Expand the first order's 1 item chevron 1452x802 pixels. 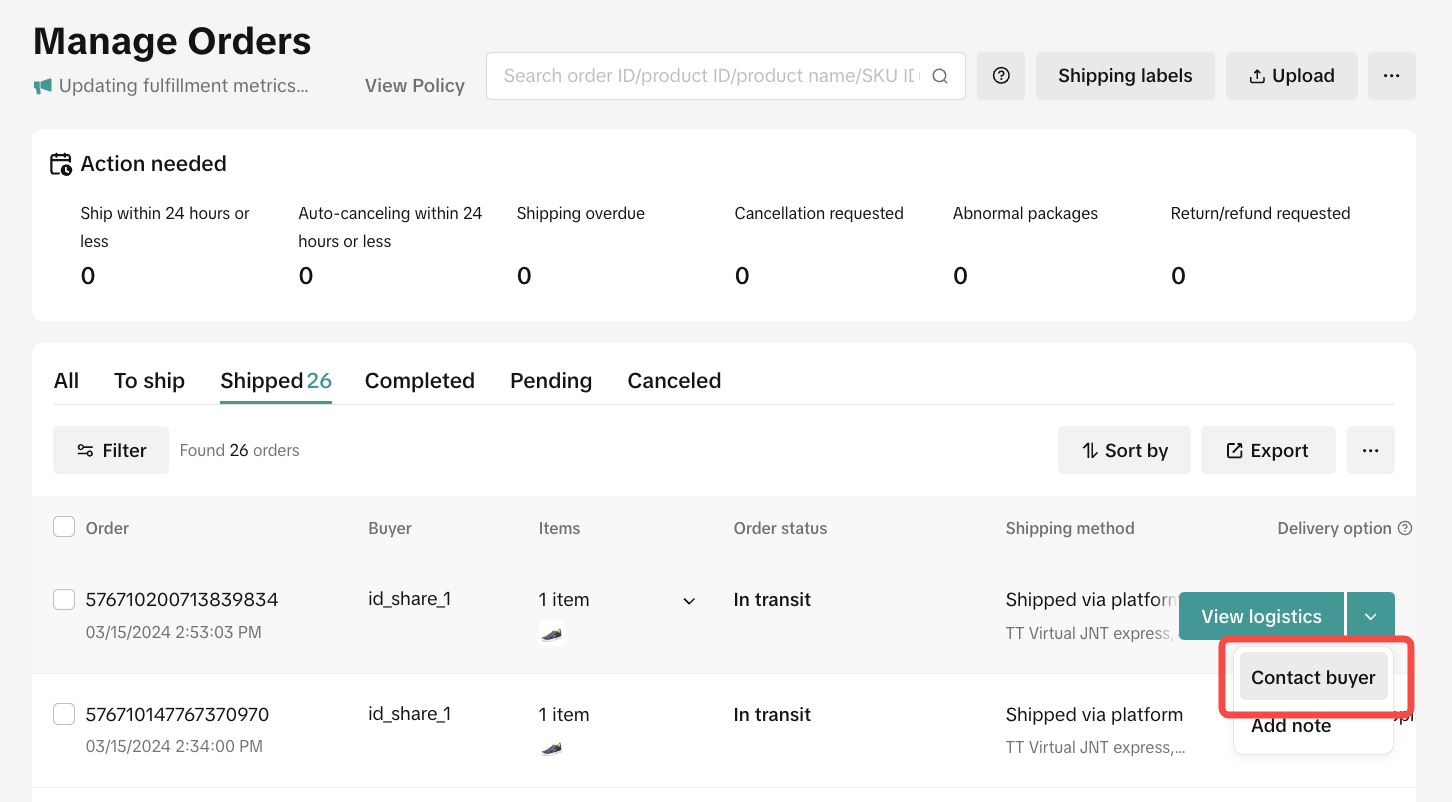pos(689,601)
